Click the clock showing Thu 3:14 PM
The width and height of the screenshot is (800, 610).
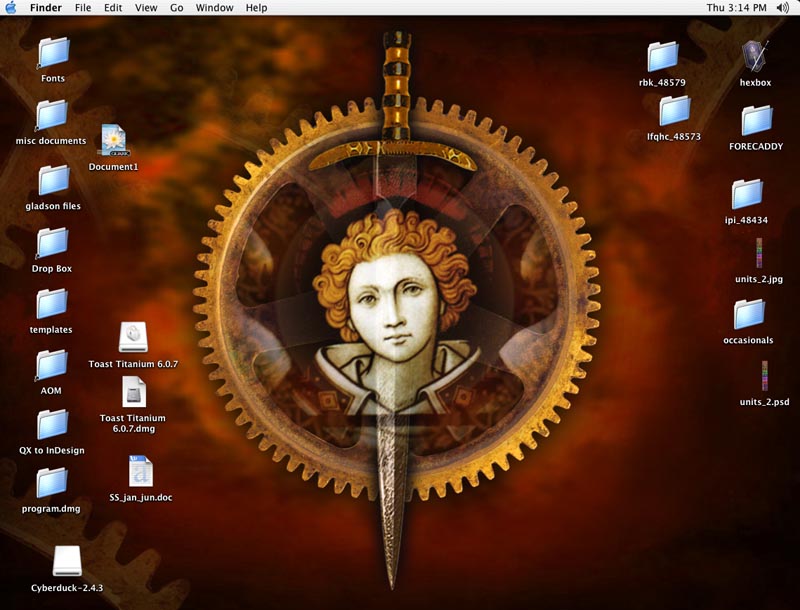pos(735,8)
